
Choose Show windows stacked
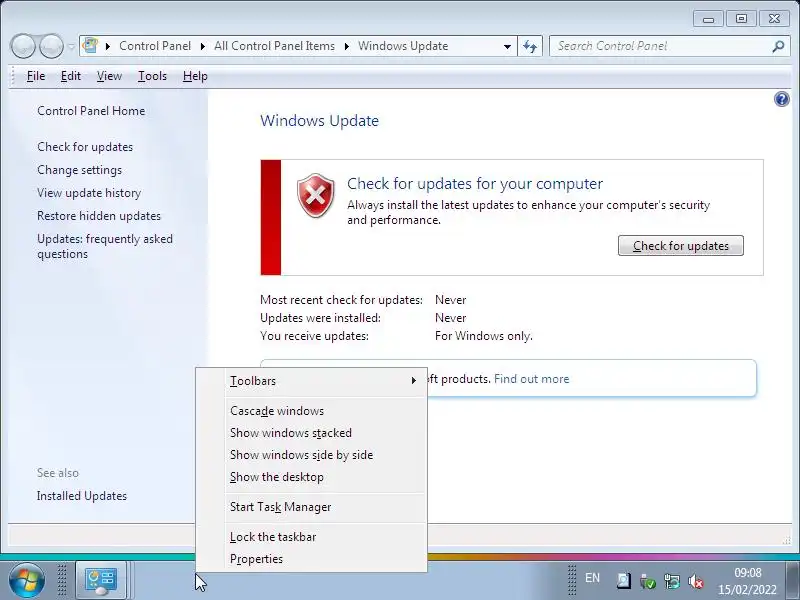325,433
